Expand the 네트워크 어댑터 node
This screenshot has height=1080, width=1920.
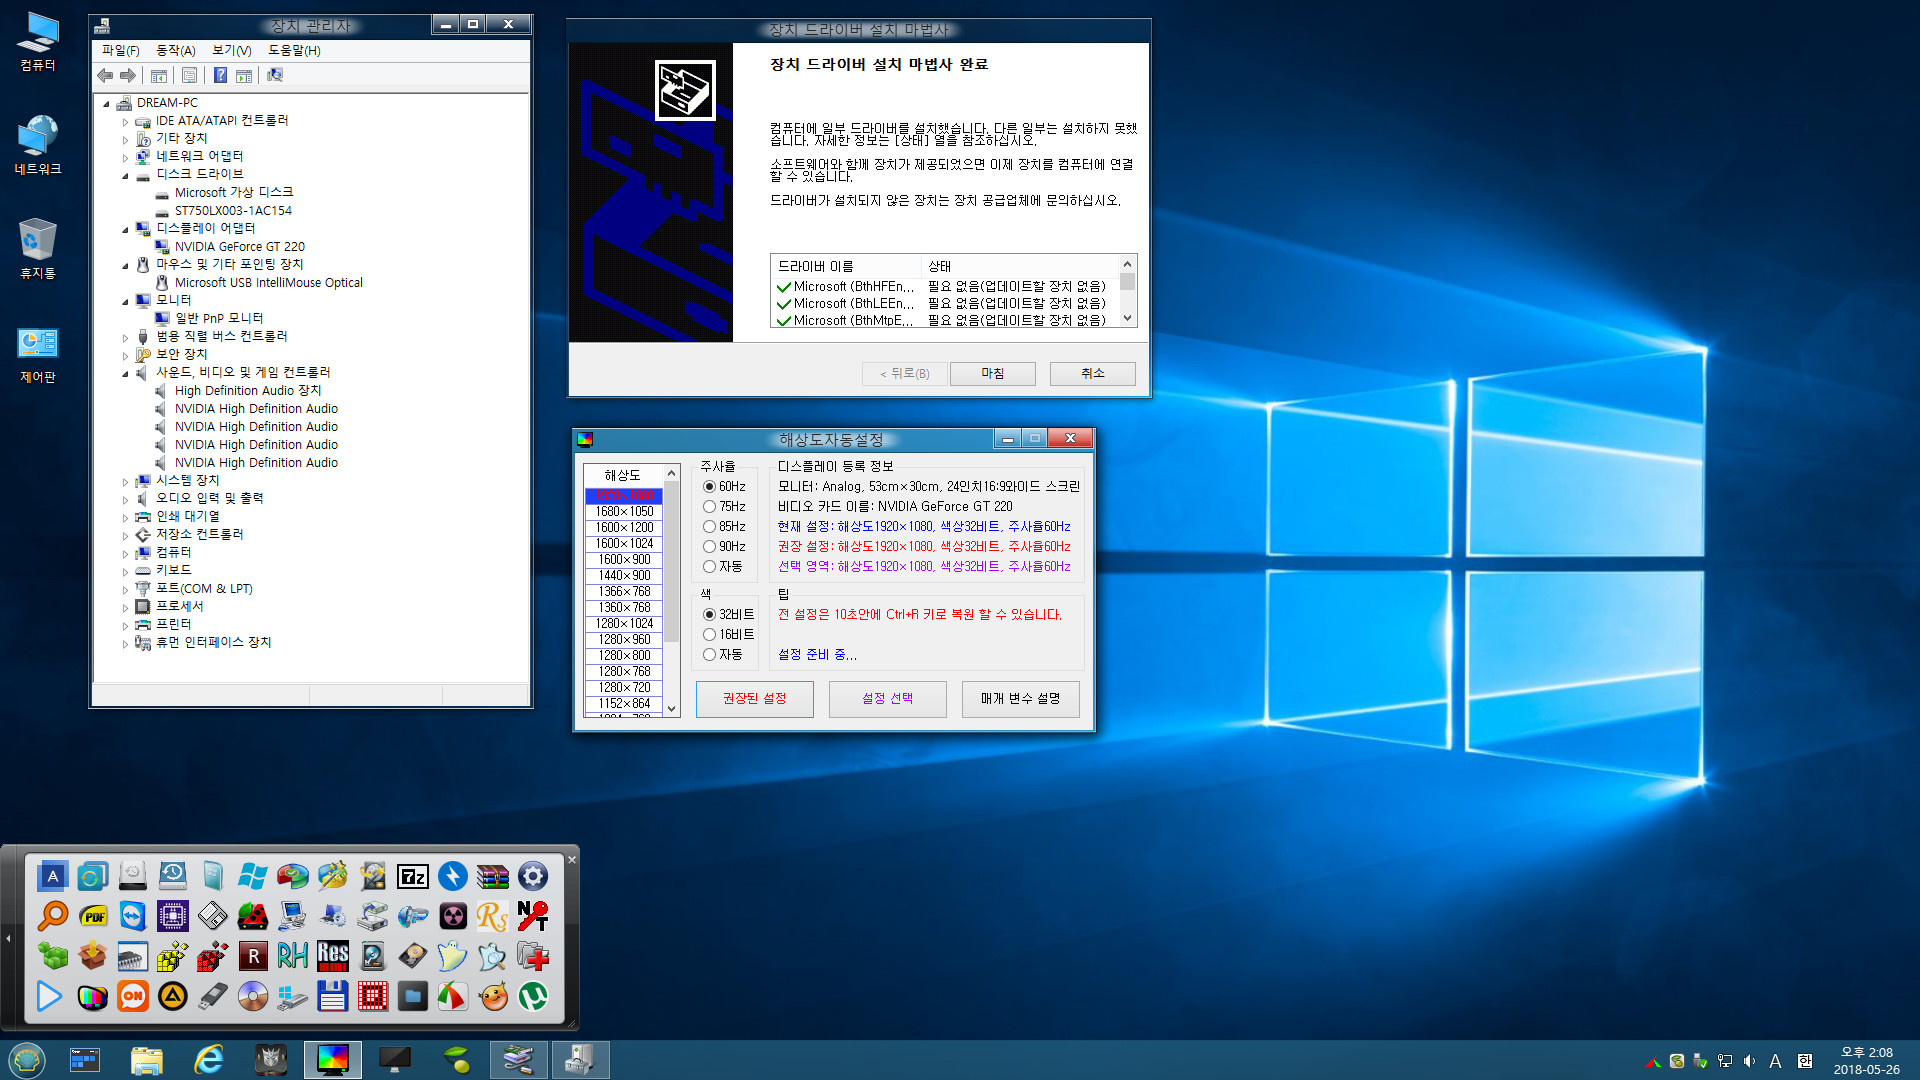[125, 158]
